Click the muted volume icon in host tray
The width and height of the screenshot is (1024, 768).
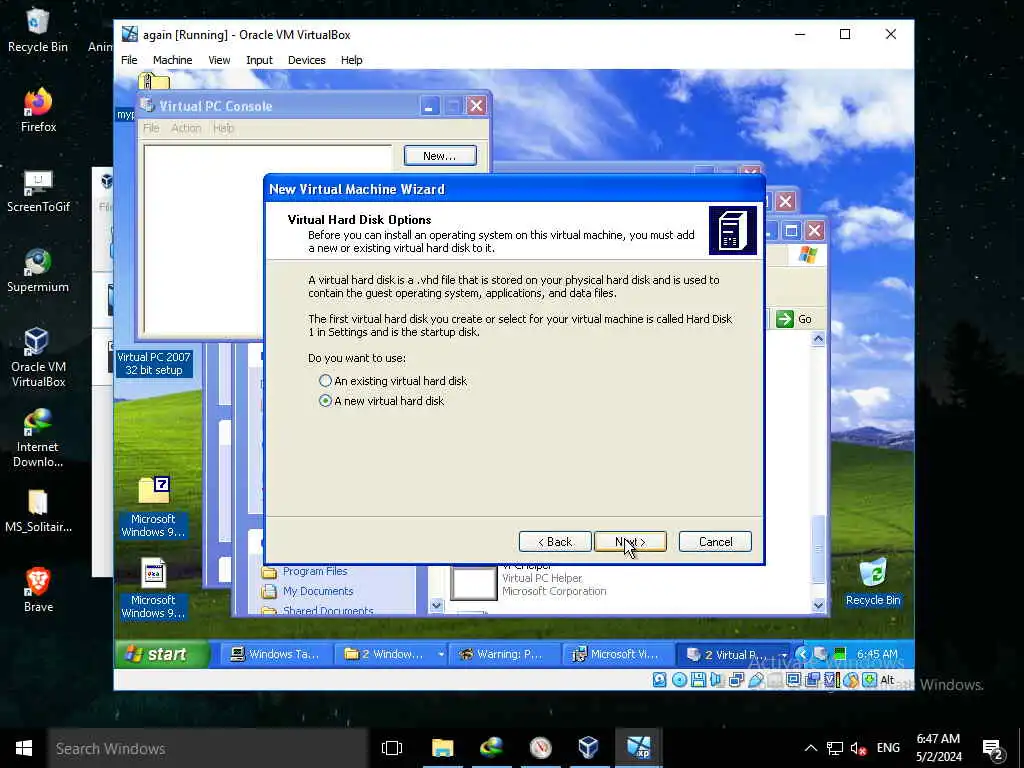click(858, 748)
